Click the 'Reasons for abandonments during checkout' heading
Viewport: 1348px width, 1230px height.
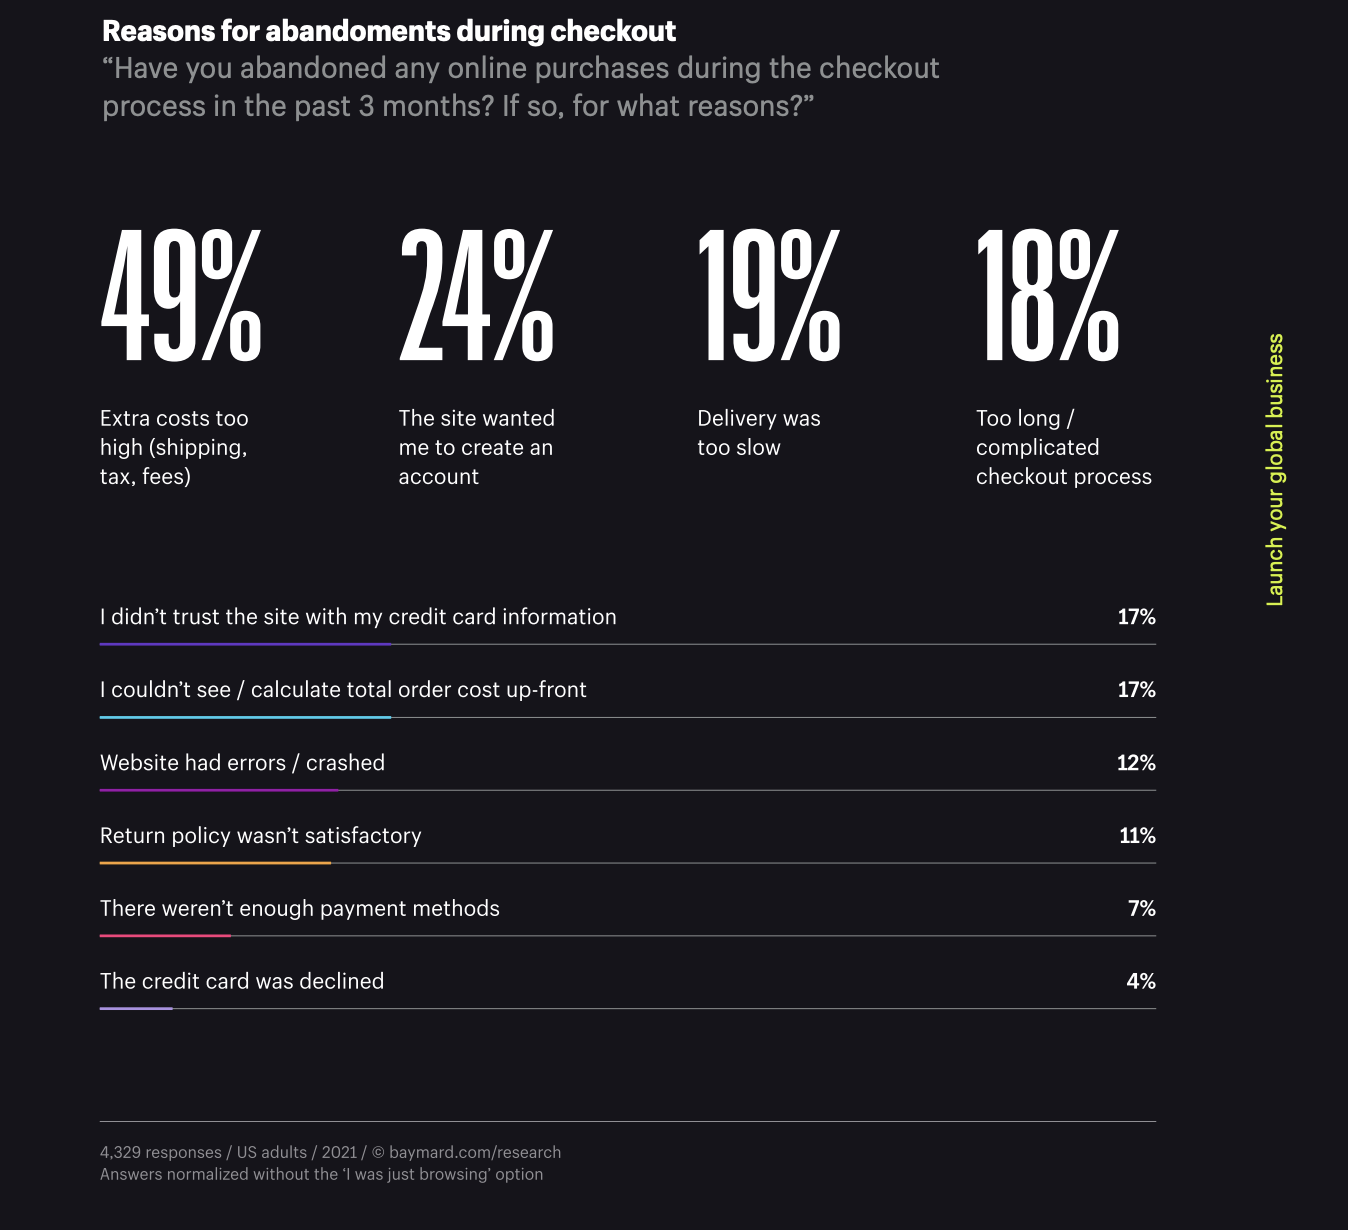(389, 31)
